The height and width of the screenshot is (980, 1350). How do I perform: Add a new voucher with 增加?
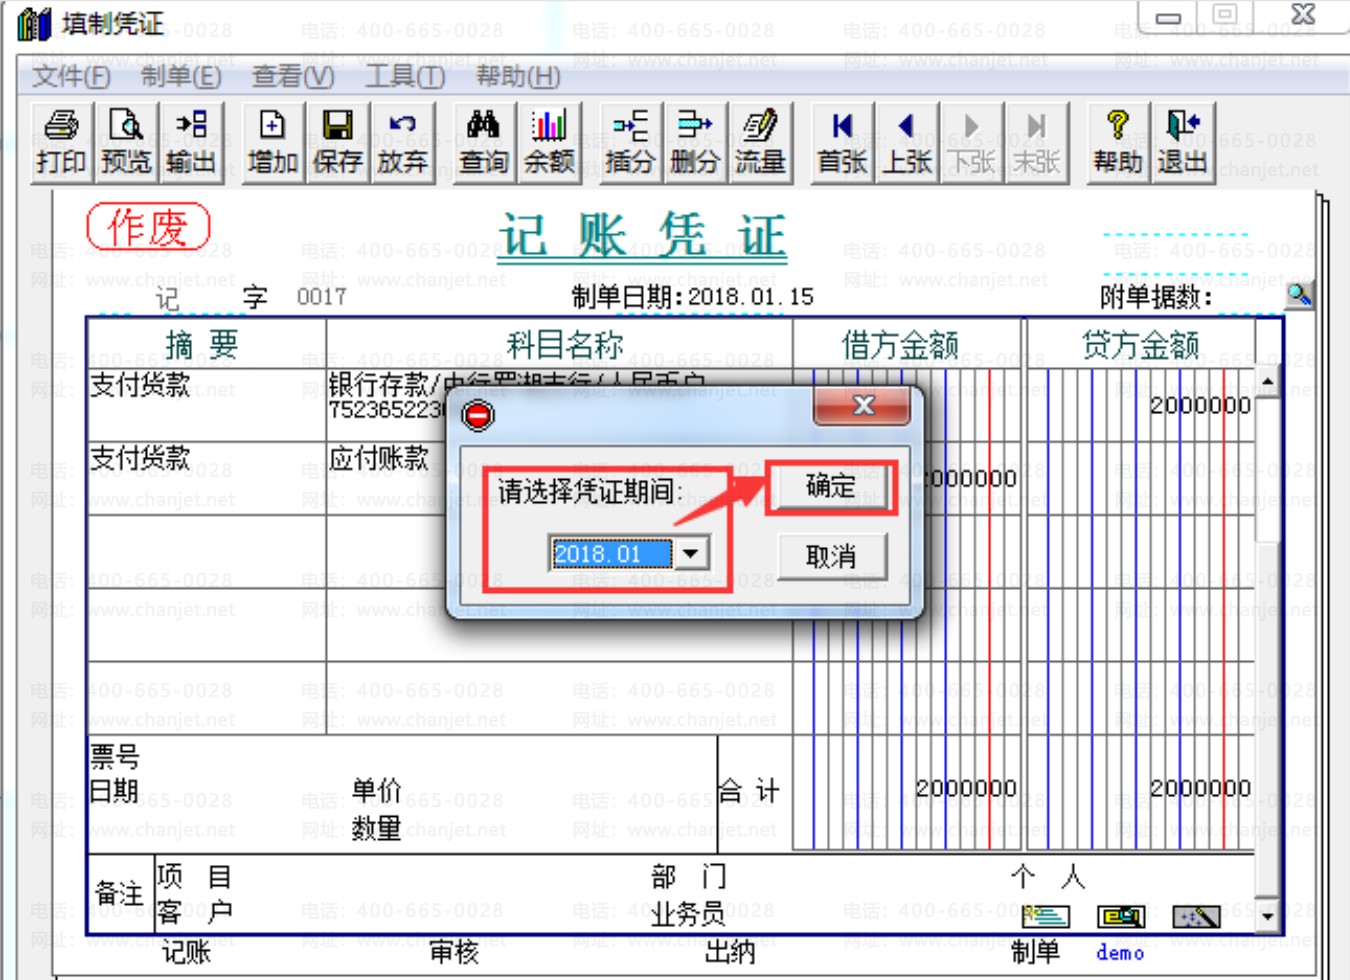(x=272, y=143)
